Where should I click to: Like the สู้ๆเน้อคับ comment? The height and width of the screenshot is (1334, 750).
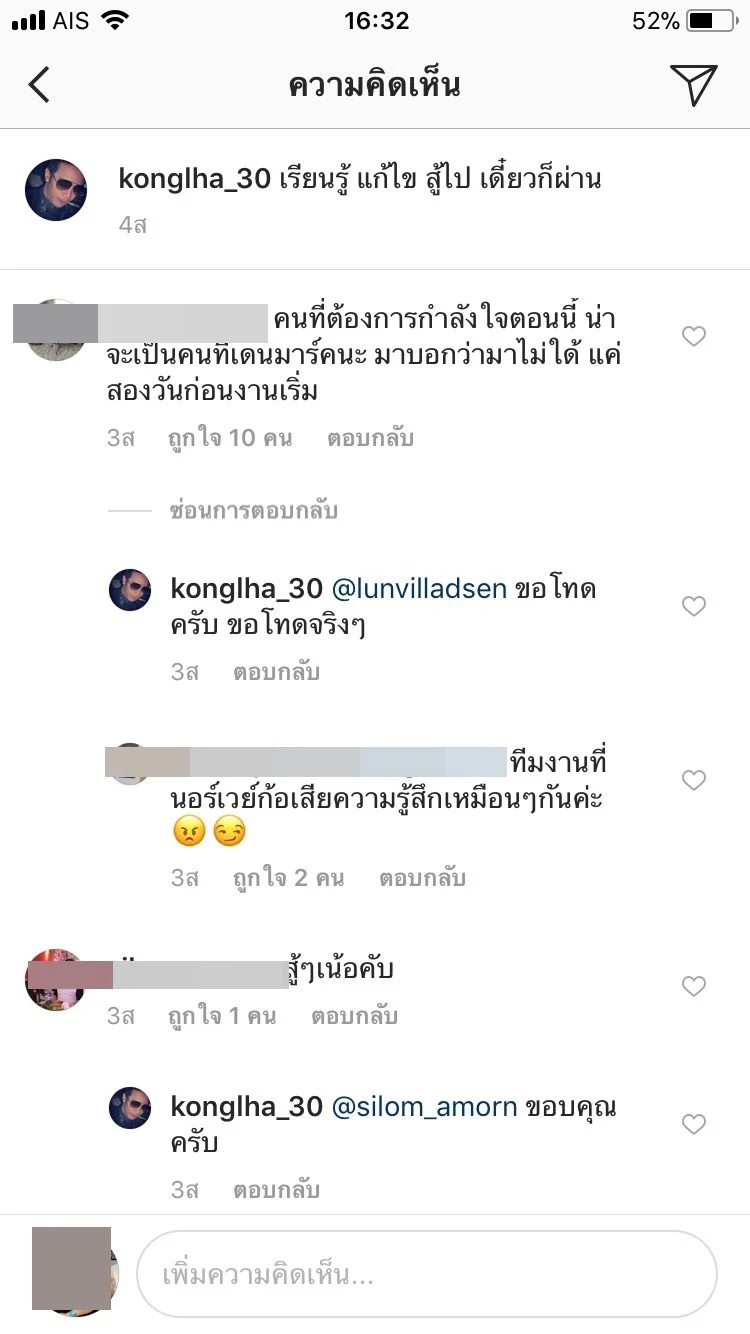pyautogui.click(x=694, y=987)
